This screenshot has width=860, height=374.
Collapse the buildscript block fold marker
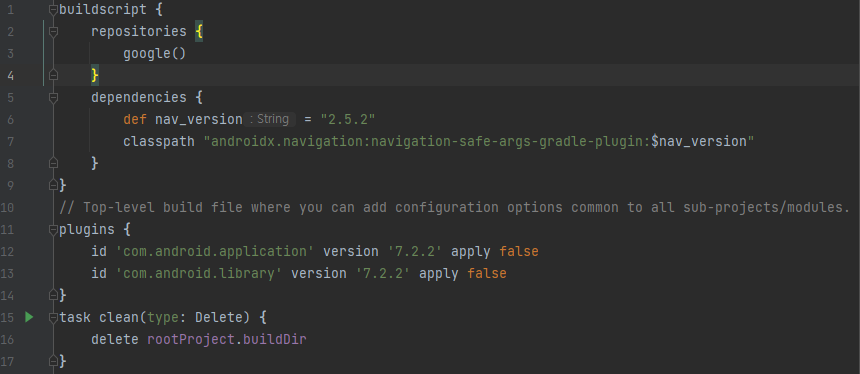(53, 9)
